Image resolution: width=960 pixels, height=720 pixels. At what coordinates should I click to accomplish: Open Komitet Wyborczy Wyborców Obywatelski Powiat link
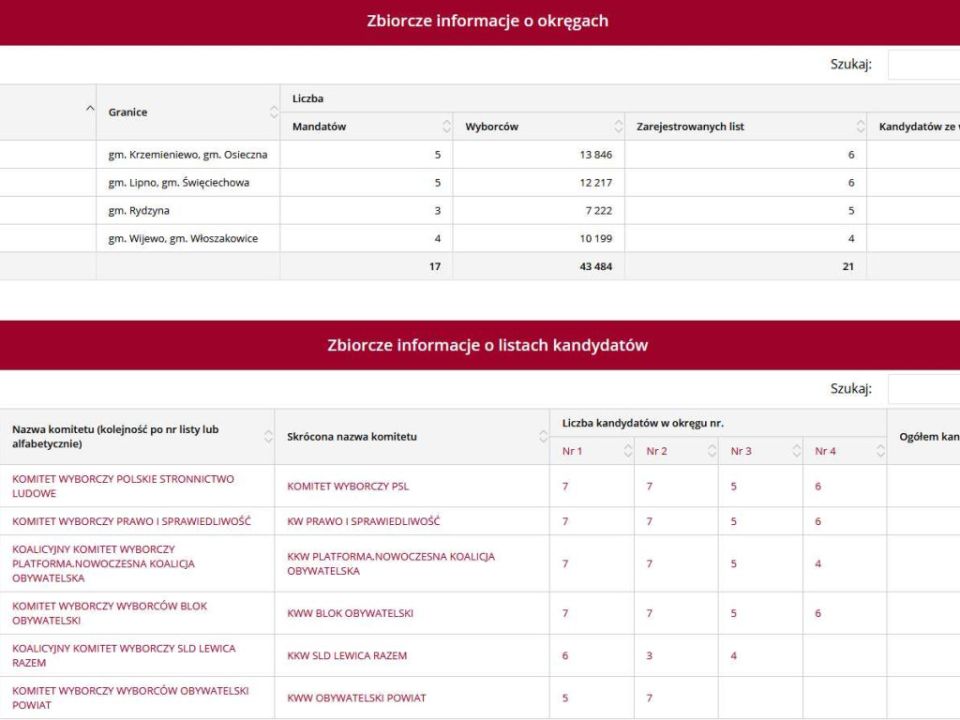pos(130,698)
